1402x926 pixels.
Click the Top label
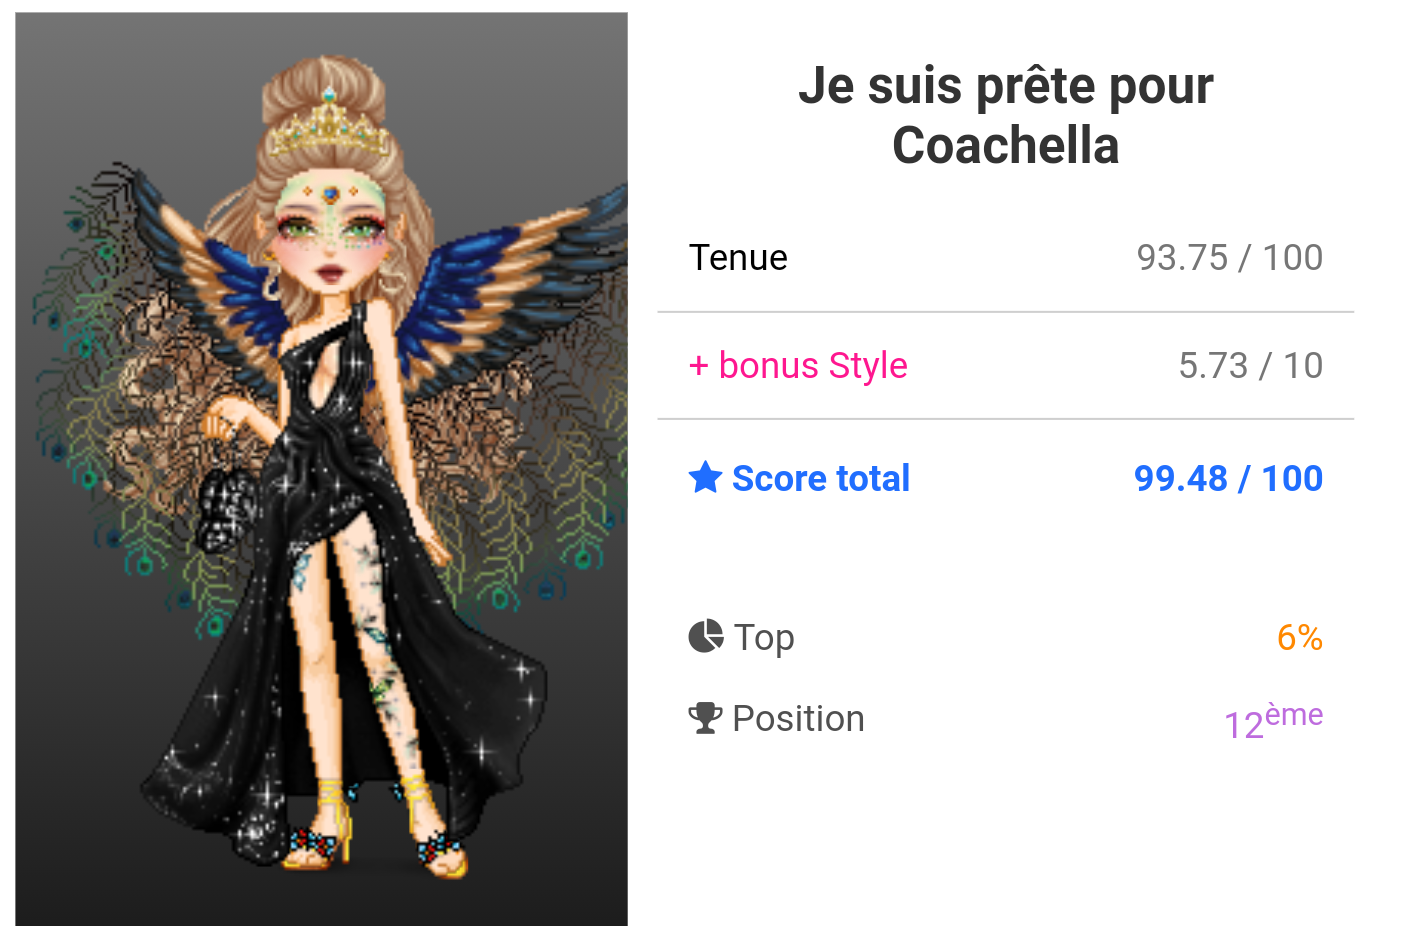click(x=764, y=637)
